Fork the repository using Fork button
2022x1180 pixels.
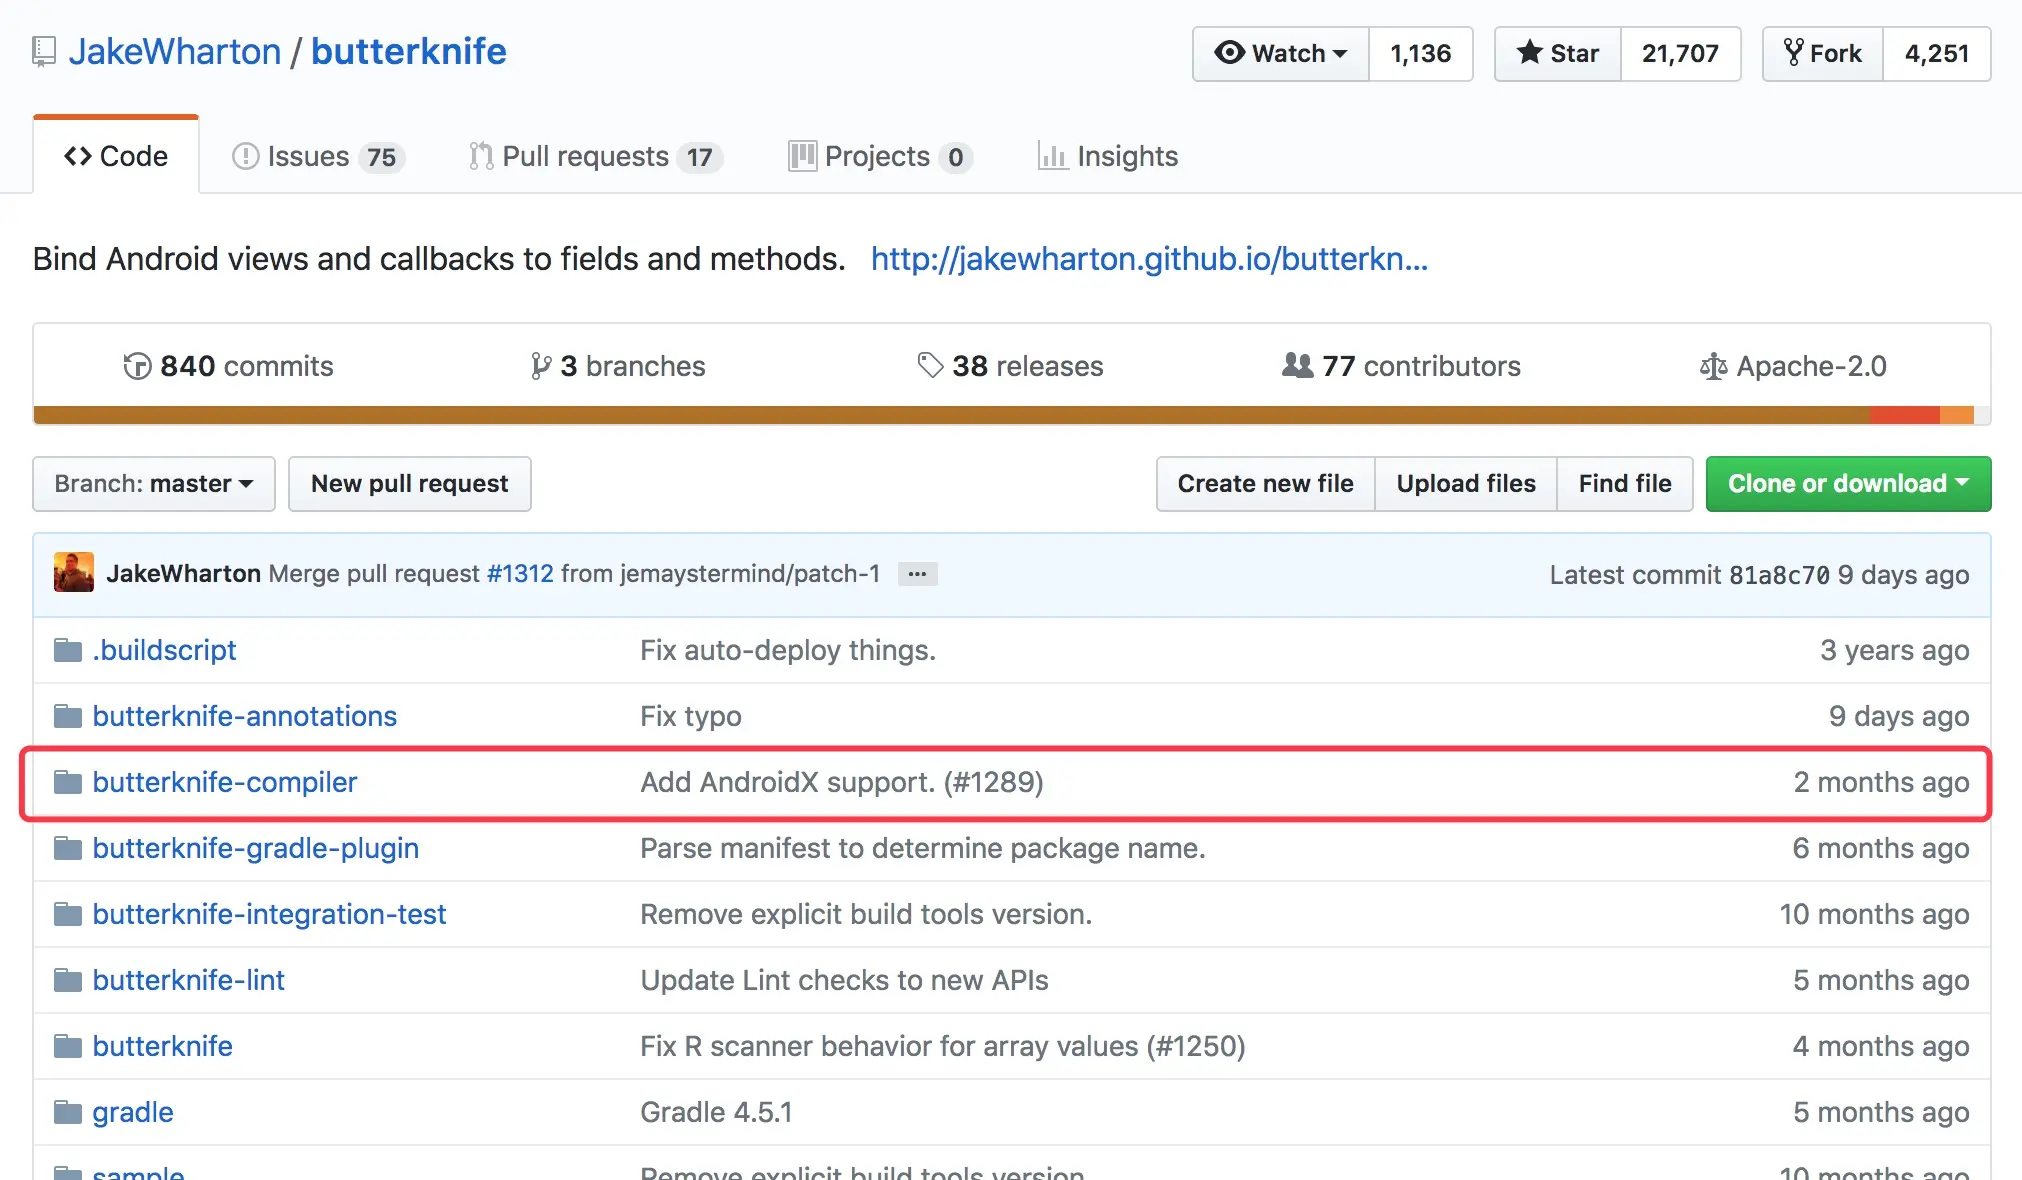[x=1823, y=54]
